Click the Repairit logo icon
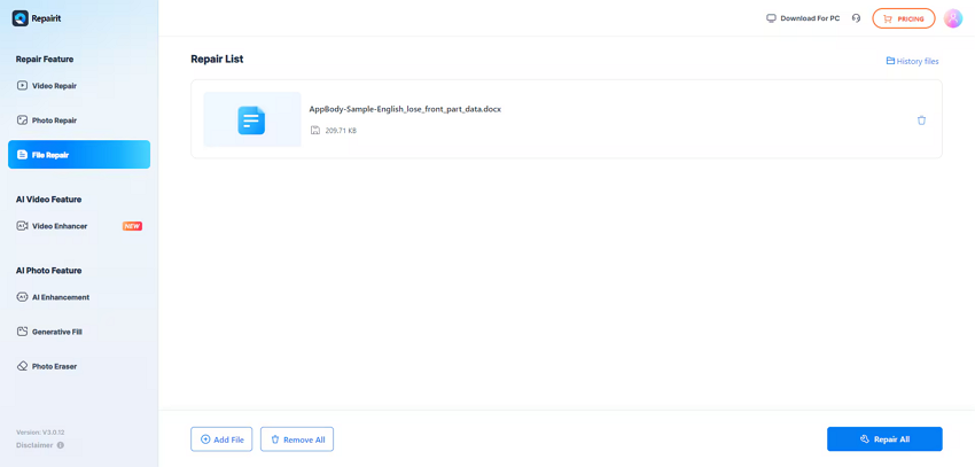The image size is (977, 468). tap(21, 18)
